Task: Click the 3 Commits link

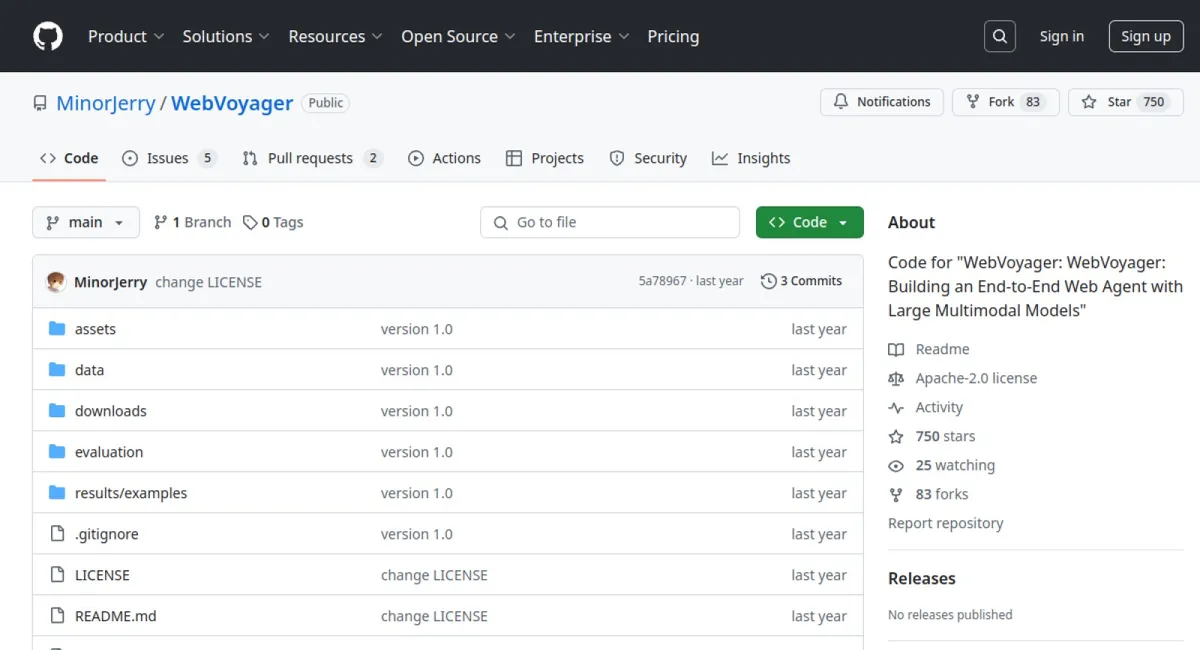Action: point(802,281)
